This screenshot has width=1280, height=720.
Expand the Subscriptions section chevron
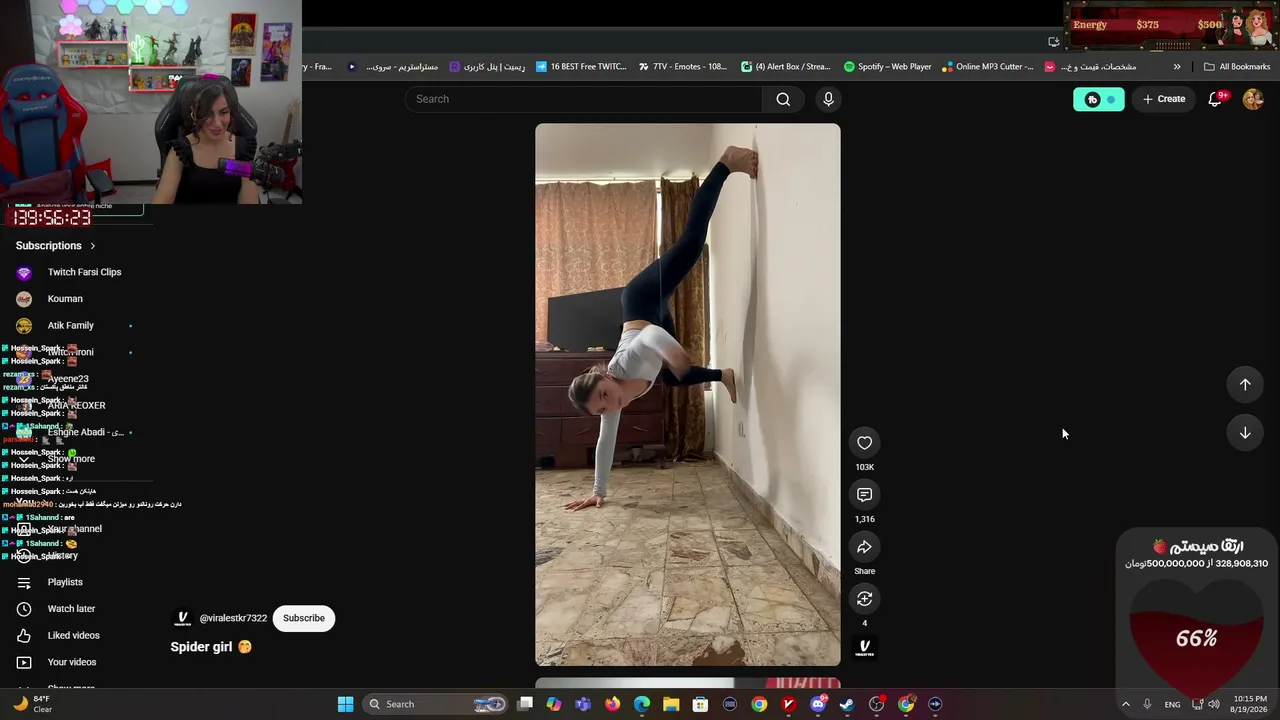pos(93,246)
